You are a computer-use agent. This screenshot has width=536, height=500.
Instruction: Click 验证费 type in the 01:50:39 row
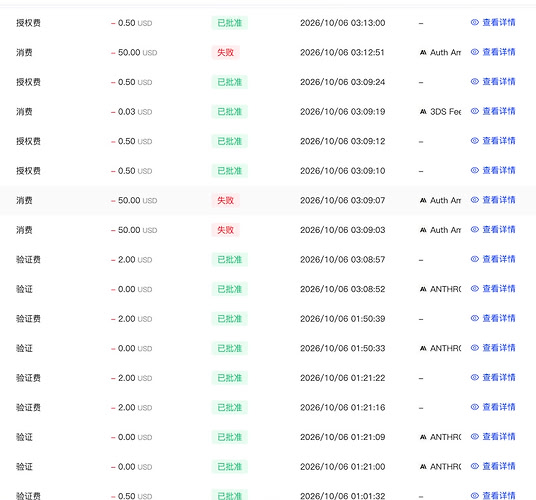[x=28, y=319]
